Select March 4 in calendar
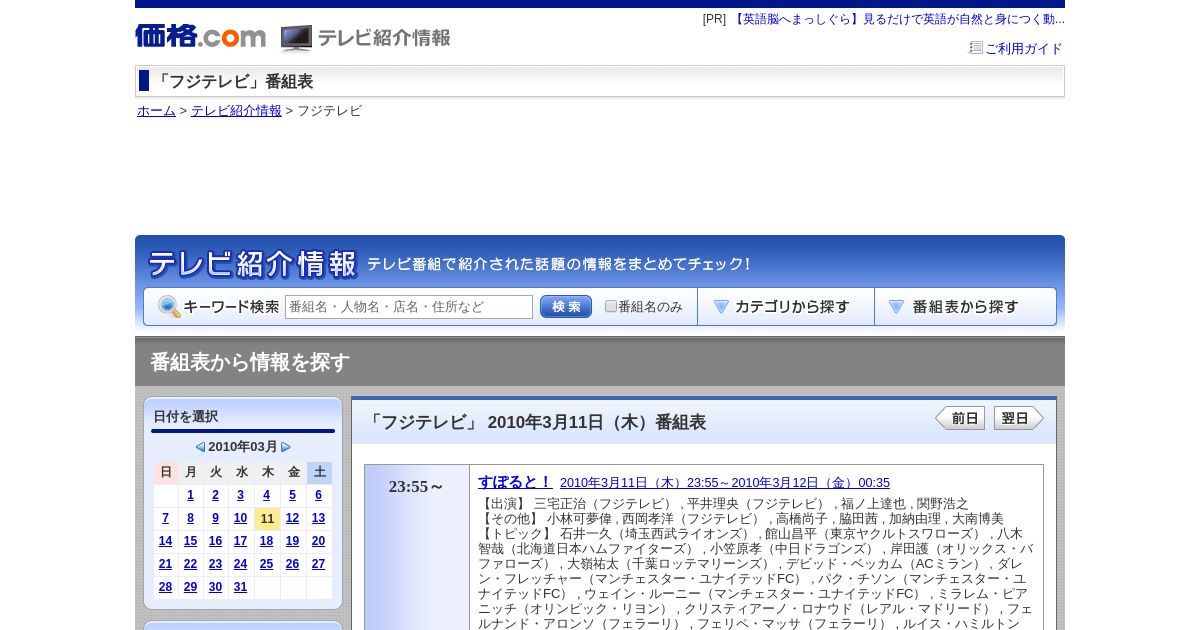Screen dimensions: 1200x630 [266, 495]
